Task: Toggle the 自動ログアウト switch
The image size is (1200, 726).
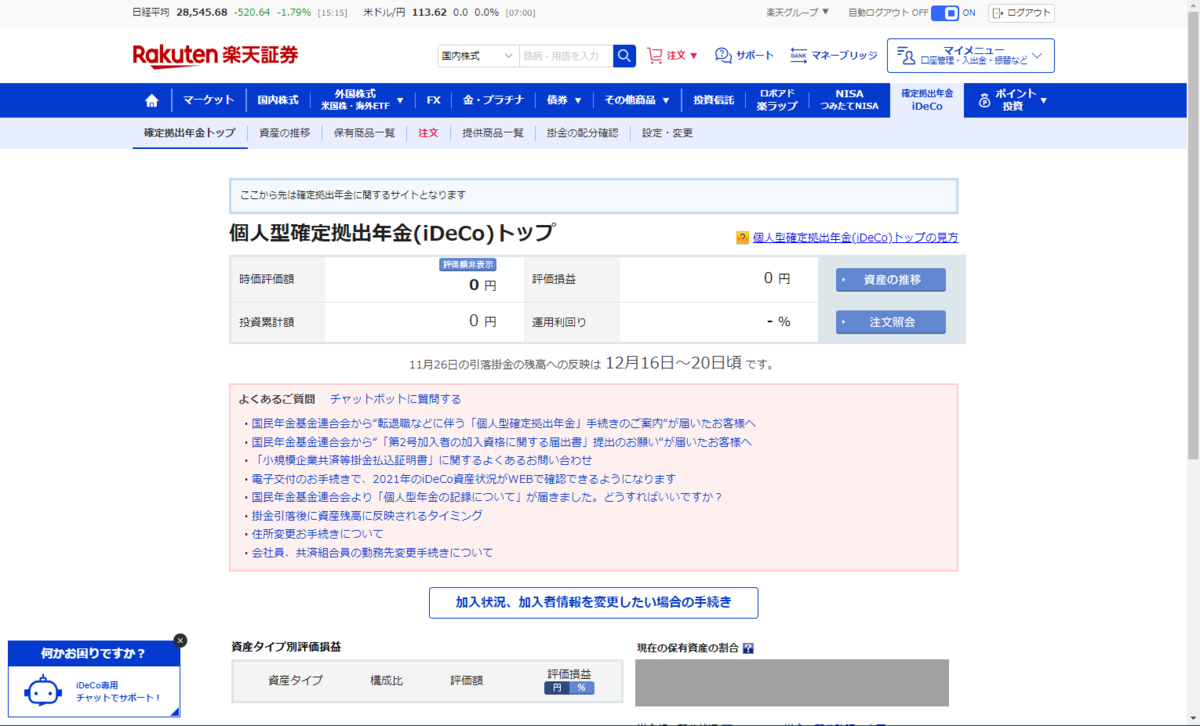Action: (945, 13)
